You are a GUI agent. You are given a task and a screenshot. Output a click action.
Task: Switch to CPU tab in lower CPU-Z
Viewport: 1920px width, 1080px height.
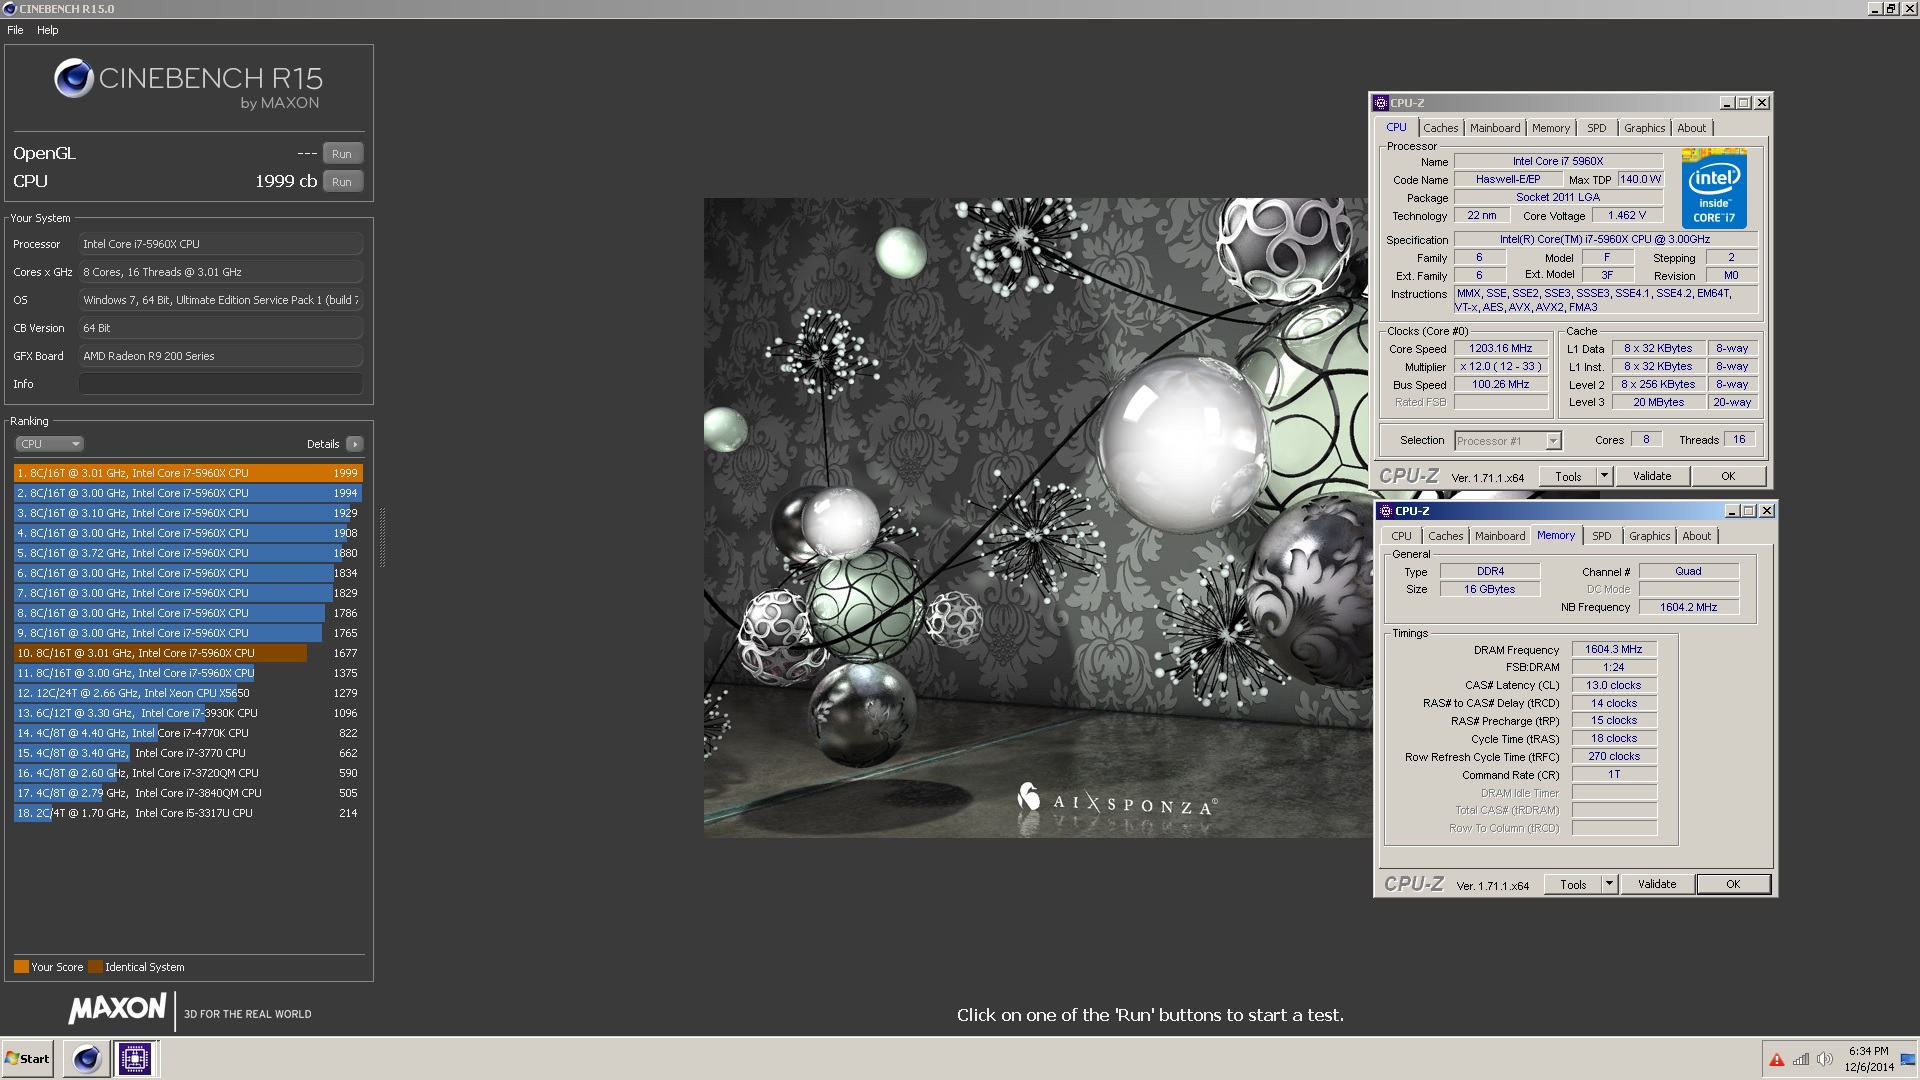click(1401, 536)
